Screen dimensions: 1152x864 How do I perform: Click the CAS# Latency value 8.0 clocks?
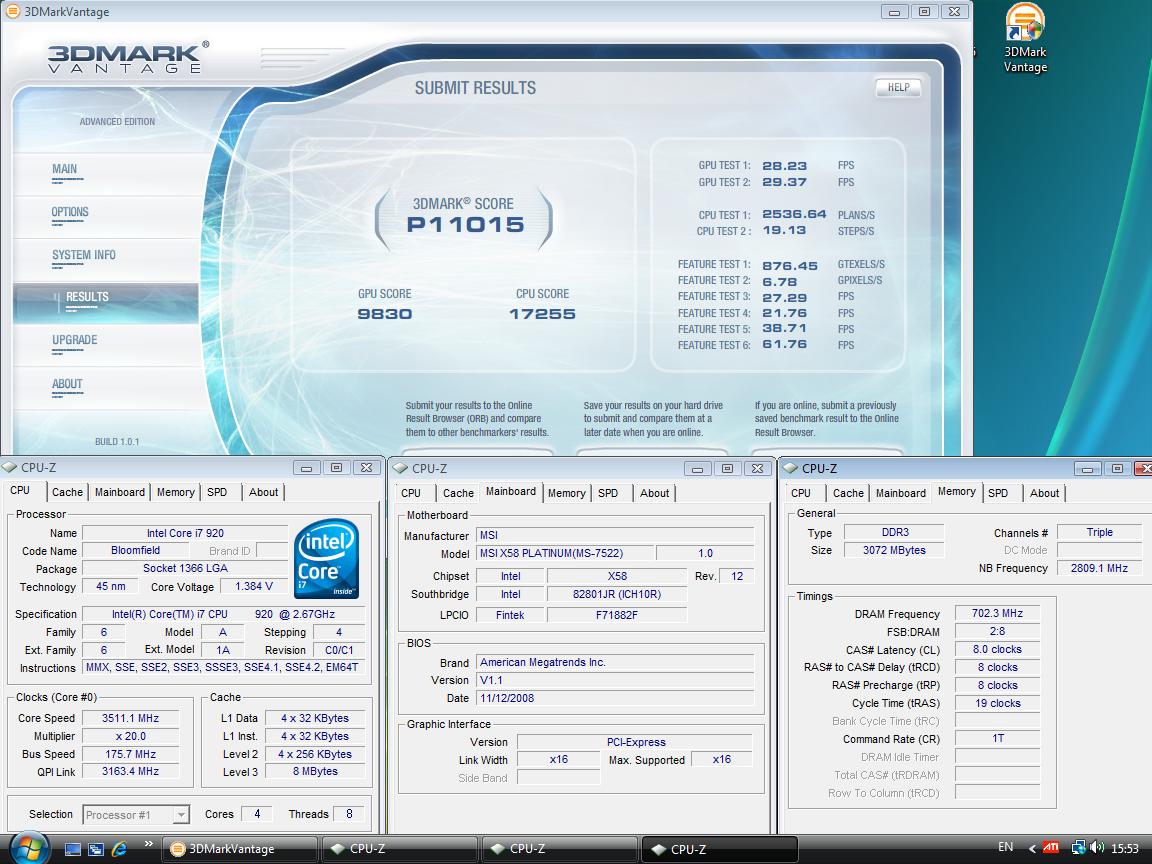pyautogui.click(x=997, y=649)
